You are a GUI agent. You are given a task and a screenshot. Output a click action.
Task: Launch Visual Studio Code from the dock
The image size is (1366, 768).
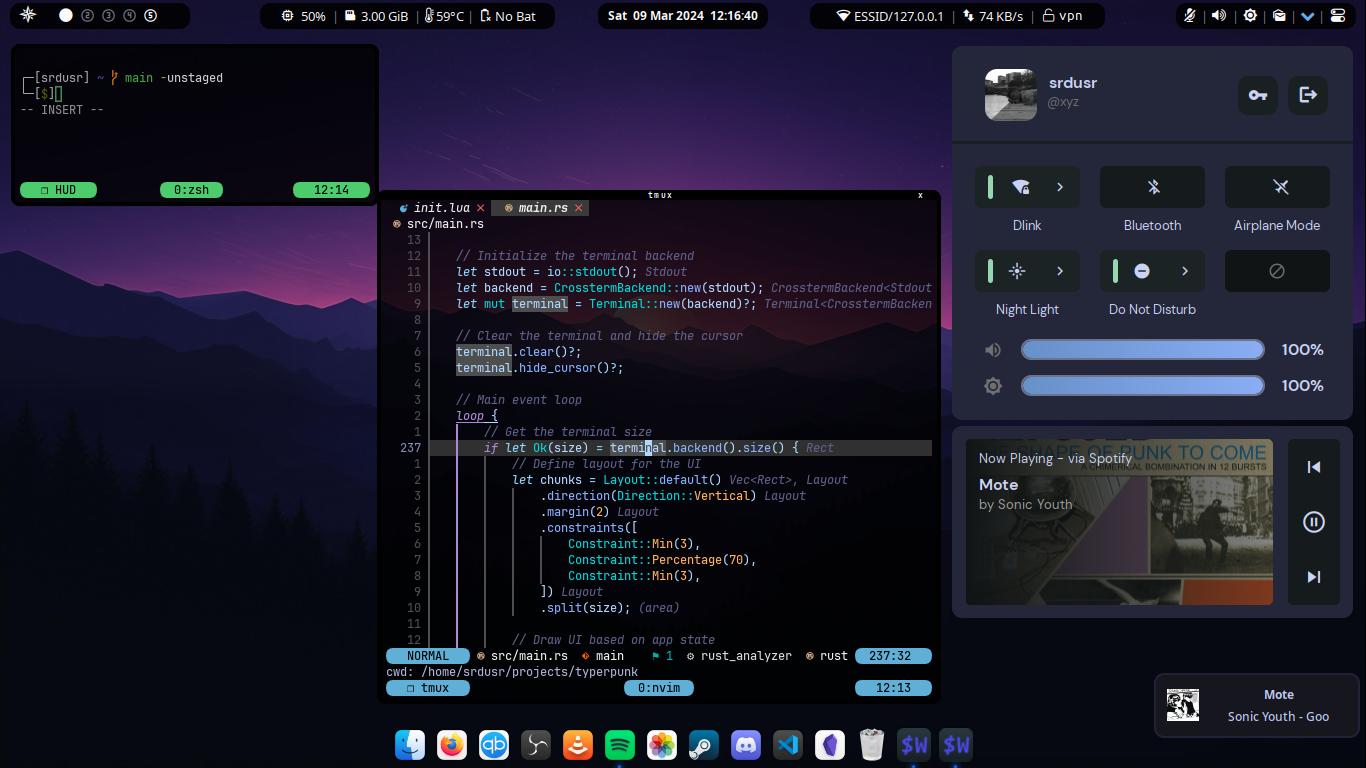point(788,745)
